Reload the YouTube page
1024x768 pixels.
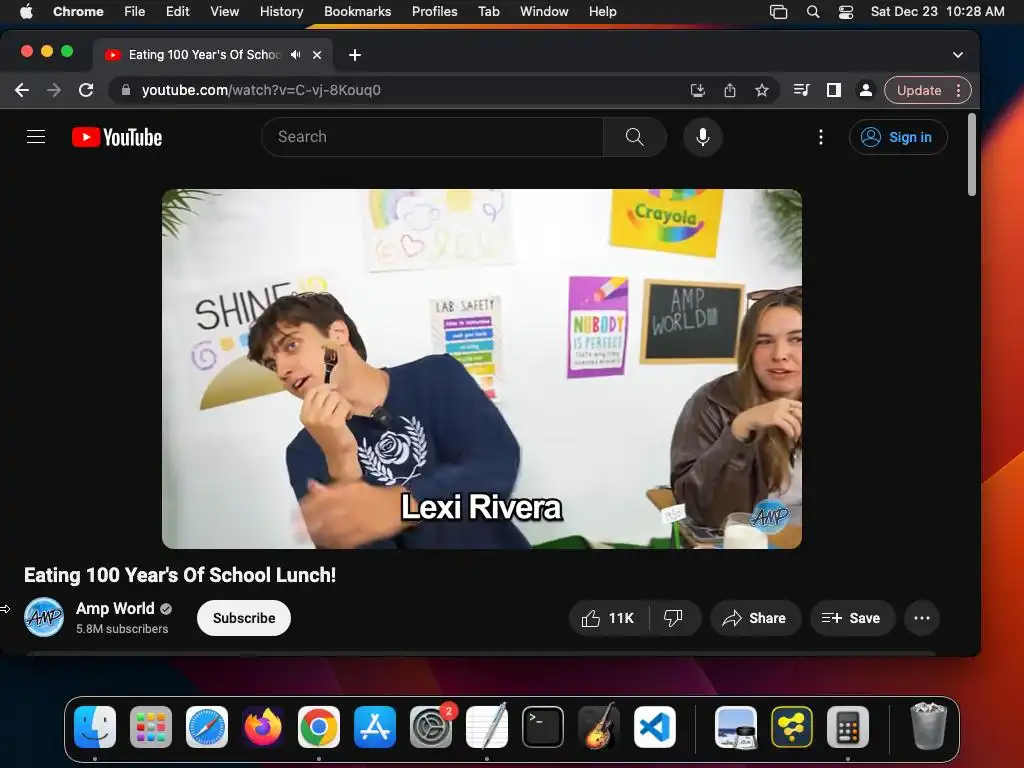(86, 90)
